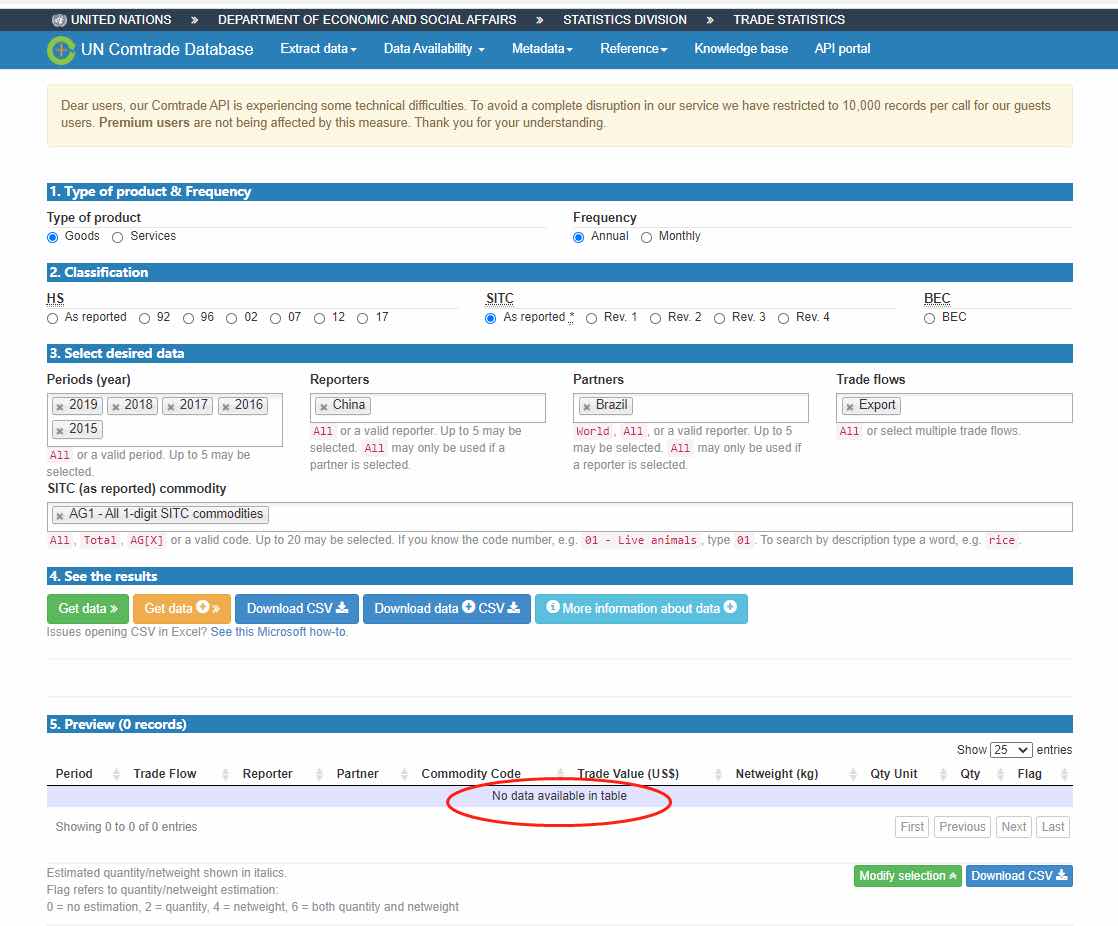1118x926 pixels.
Task: Go to Statistics Division breadcrumb link
Action: point(625,20)
